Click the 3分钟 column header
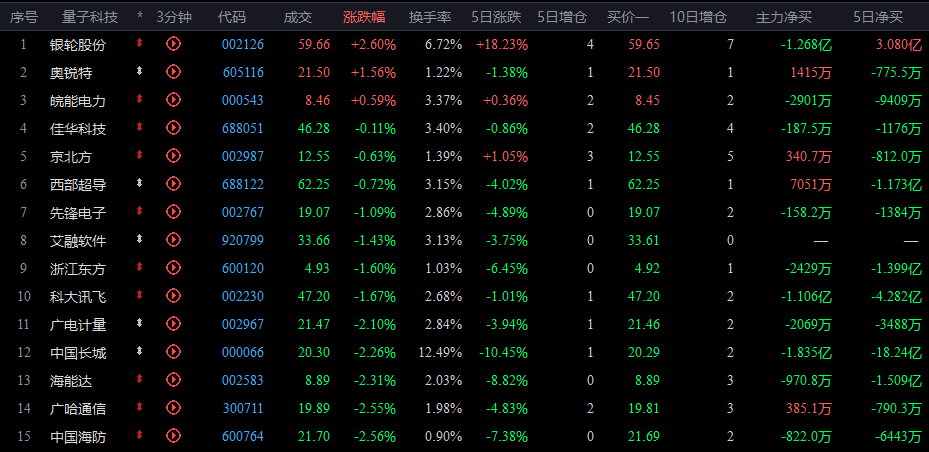Screen dimensions: 929x452 pyautogui.click(x=174, y=17)
